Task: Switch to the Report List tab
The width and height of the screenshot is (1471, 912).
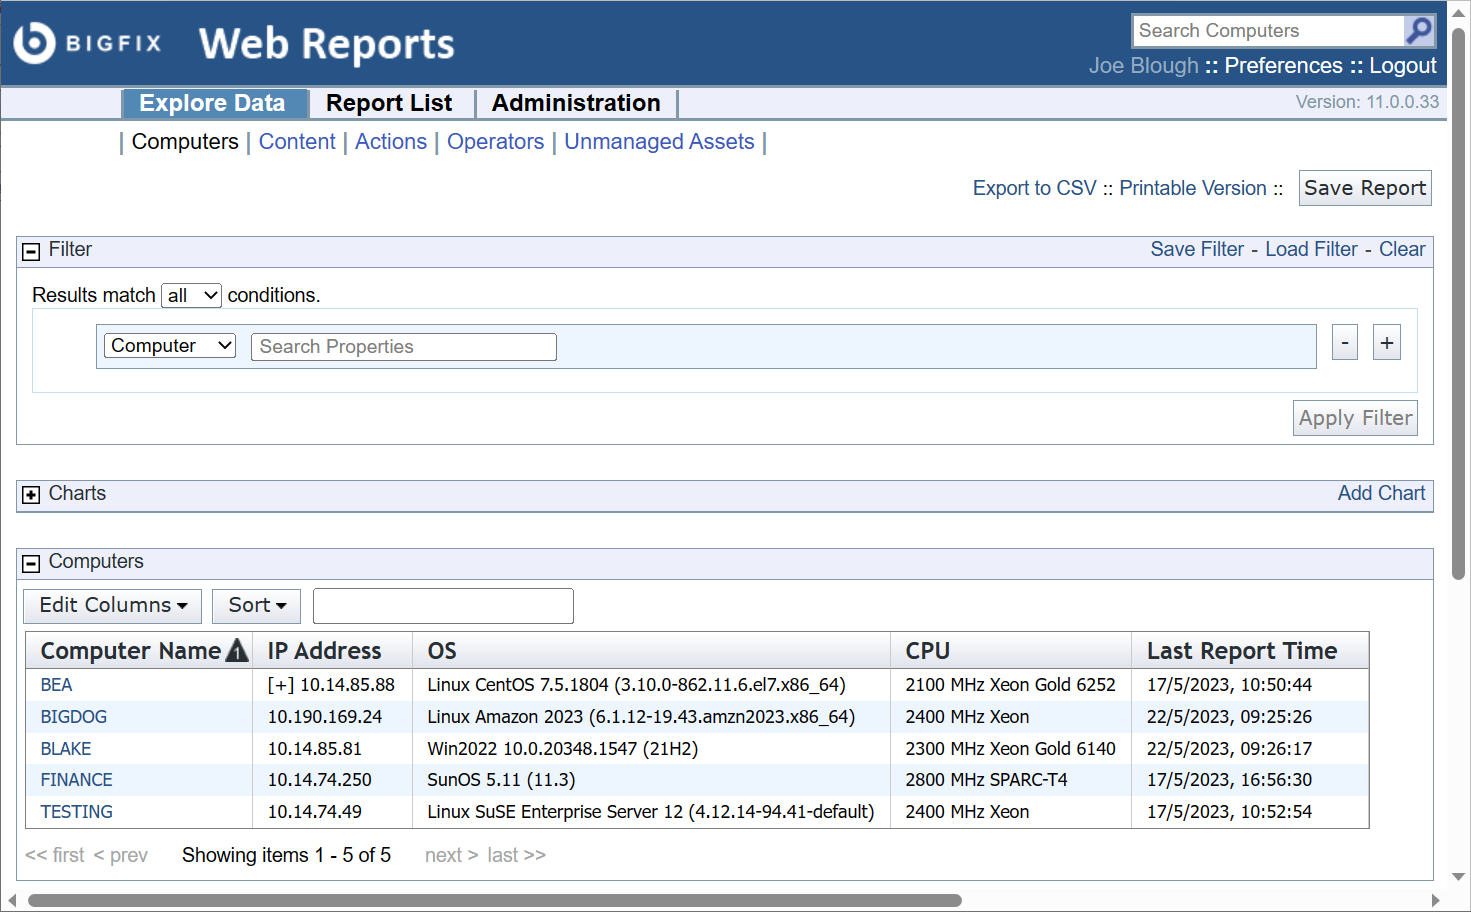Action: coord(390,103)
